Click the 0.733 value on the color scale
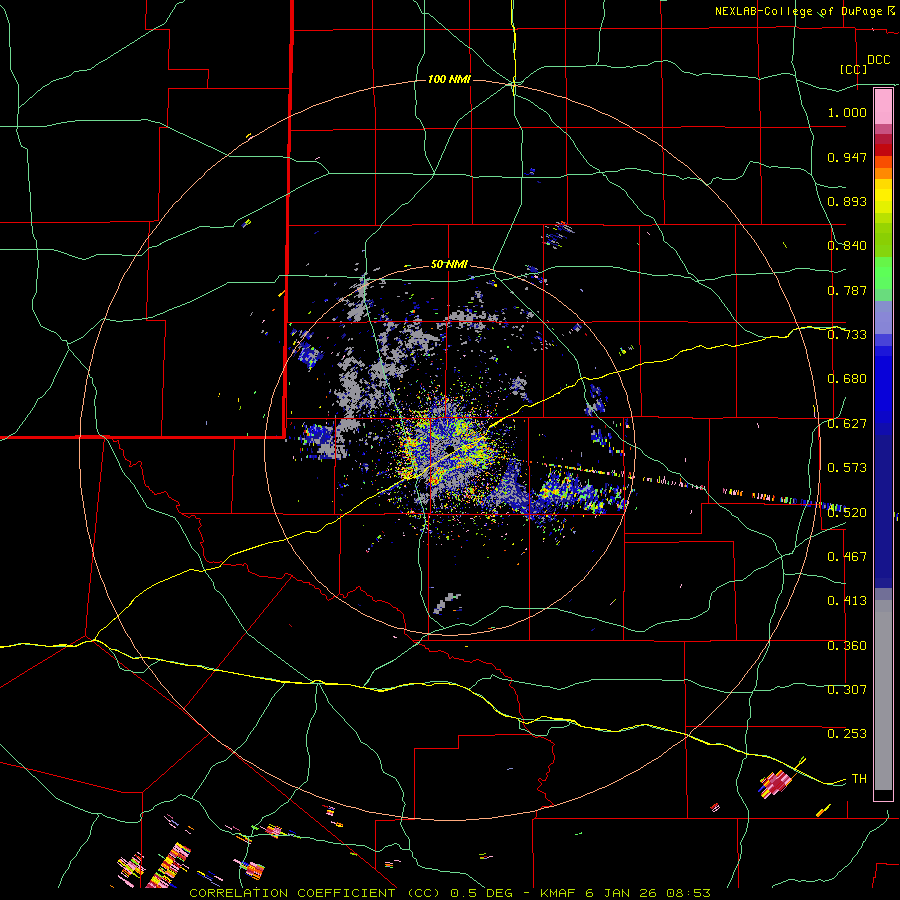Image resolution: width=900 pixels, height=900 pixels. click(847, 335)
